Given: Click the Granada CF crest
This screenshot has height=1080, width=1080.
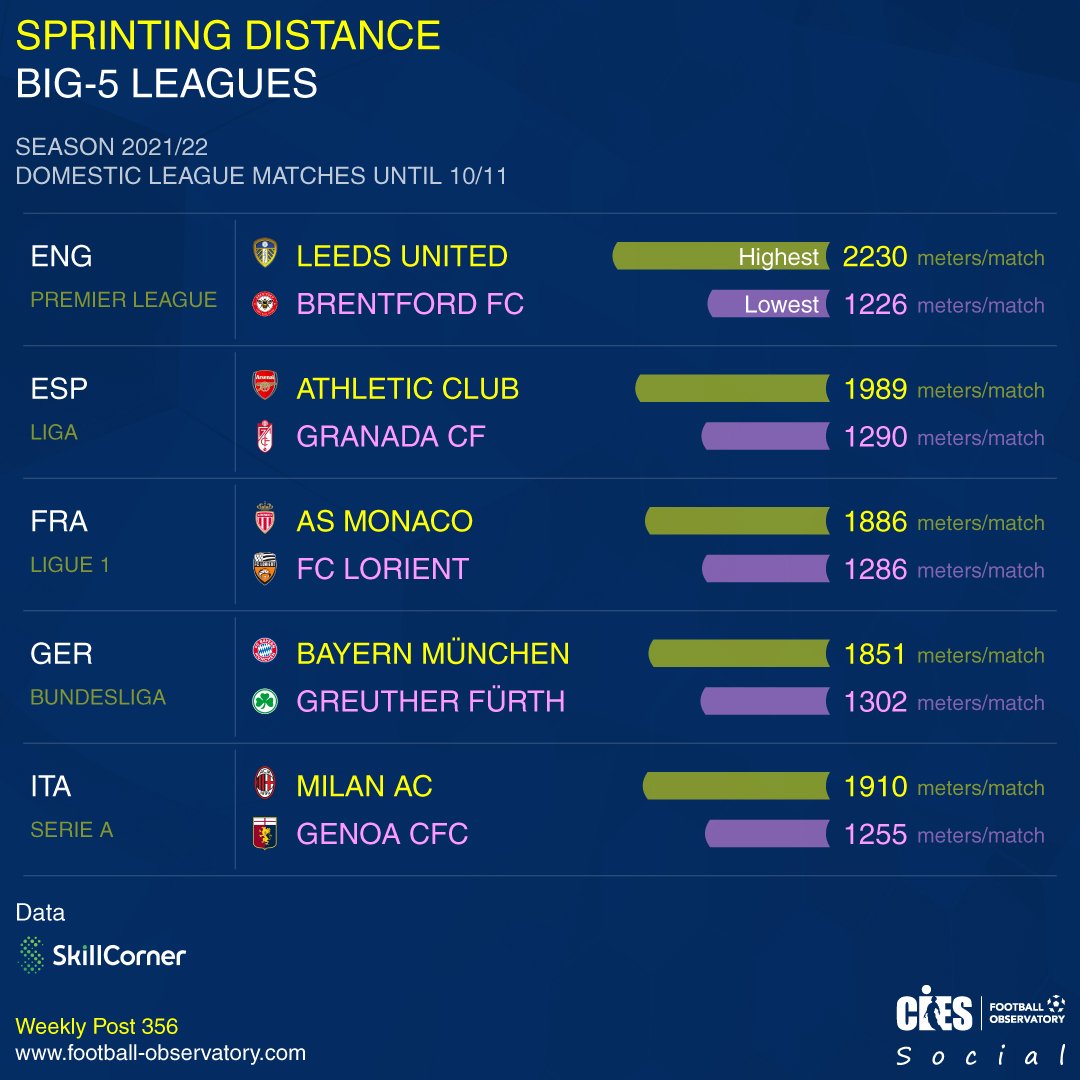Looking at the screenshot, I should (x=264, y=436).
